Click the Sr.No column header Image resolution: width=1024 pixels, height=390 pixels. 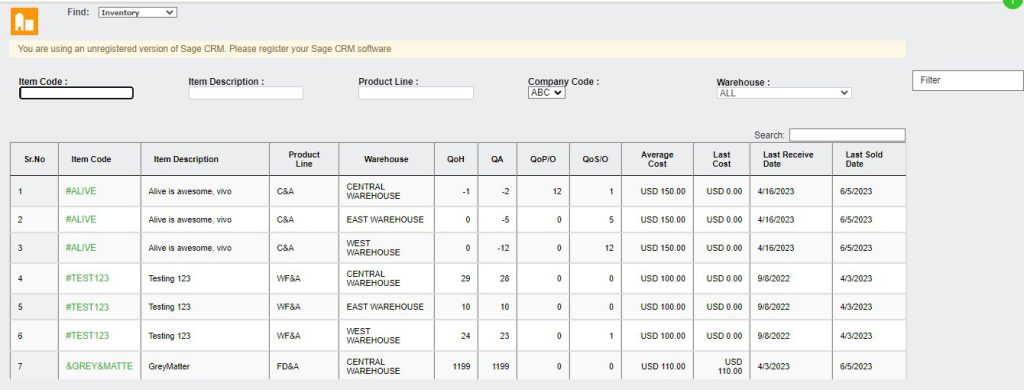pos(35,159)
